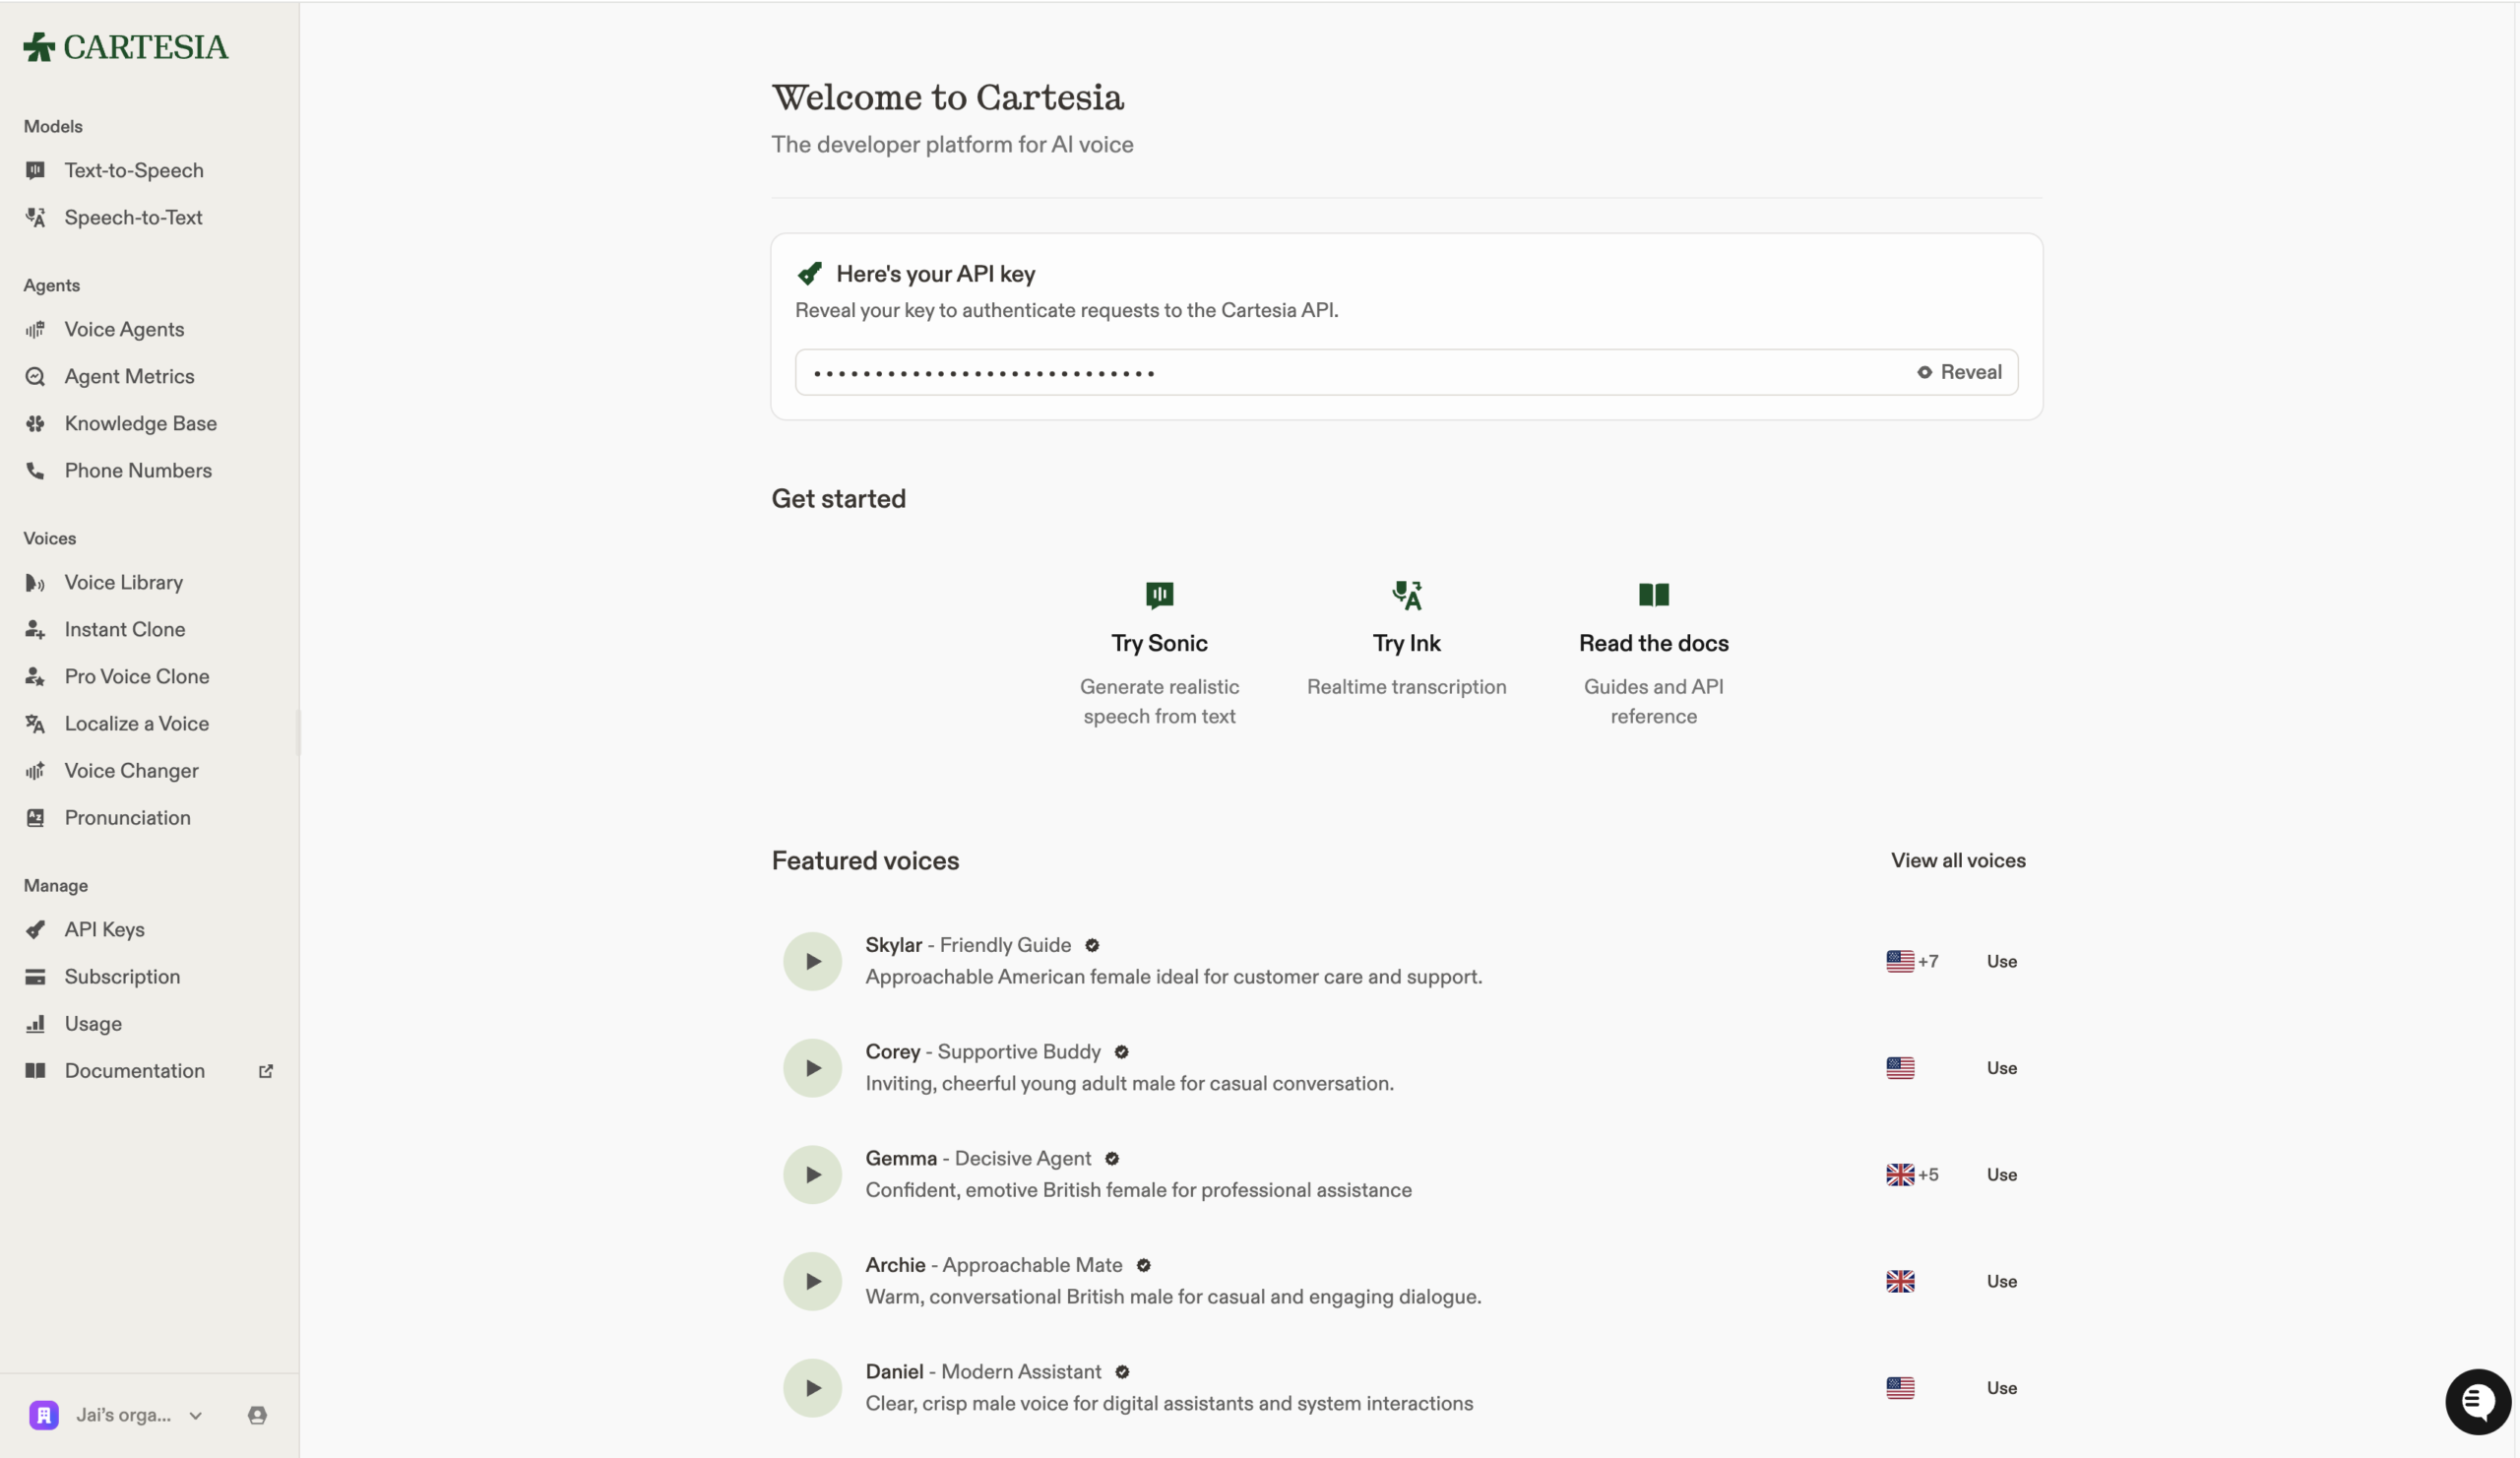Image resolution: width=2520 pixels, height=1458 pixels.
Task: Click the Localize a Voice icon
Action: tap(35, 723)
